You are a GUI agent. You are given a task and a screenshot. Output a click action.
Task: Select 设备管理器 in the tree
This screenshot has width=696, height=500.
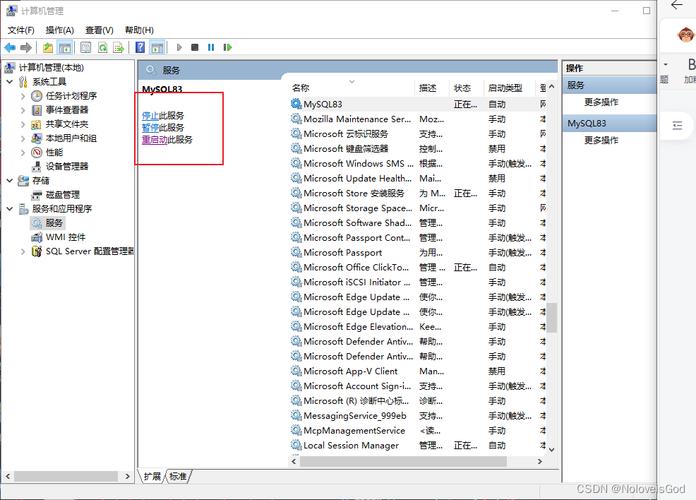(x=67, y=166)
